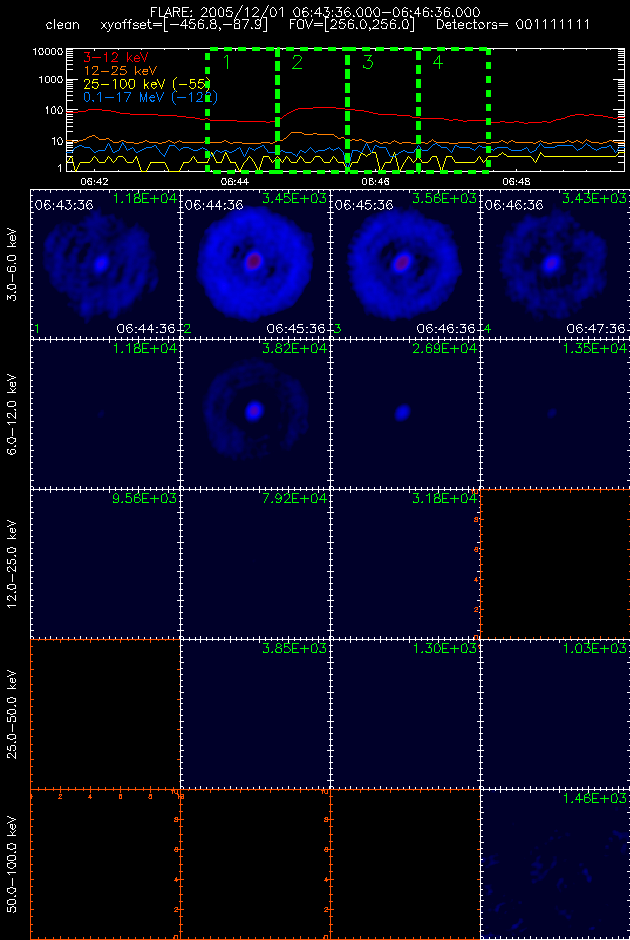Click the 'clean' algorithm label
This screenshot has width=630, height=940.
(62, 26)
